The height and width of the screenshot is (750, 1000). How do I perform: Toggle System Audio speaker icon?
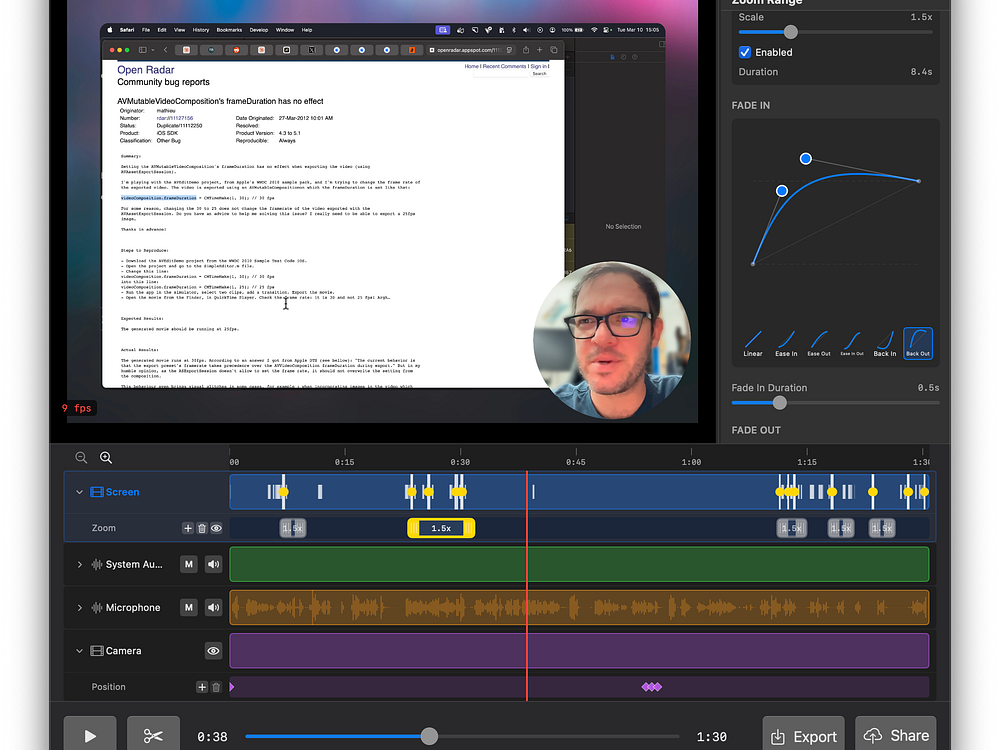point(214,564)
